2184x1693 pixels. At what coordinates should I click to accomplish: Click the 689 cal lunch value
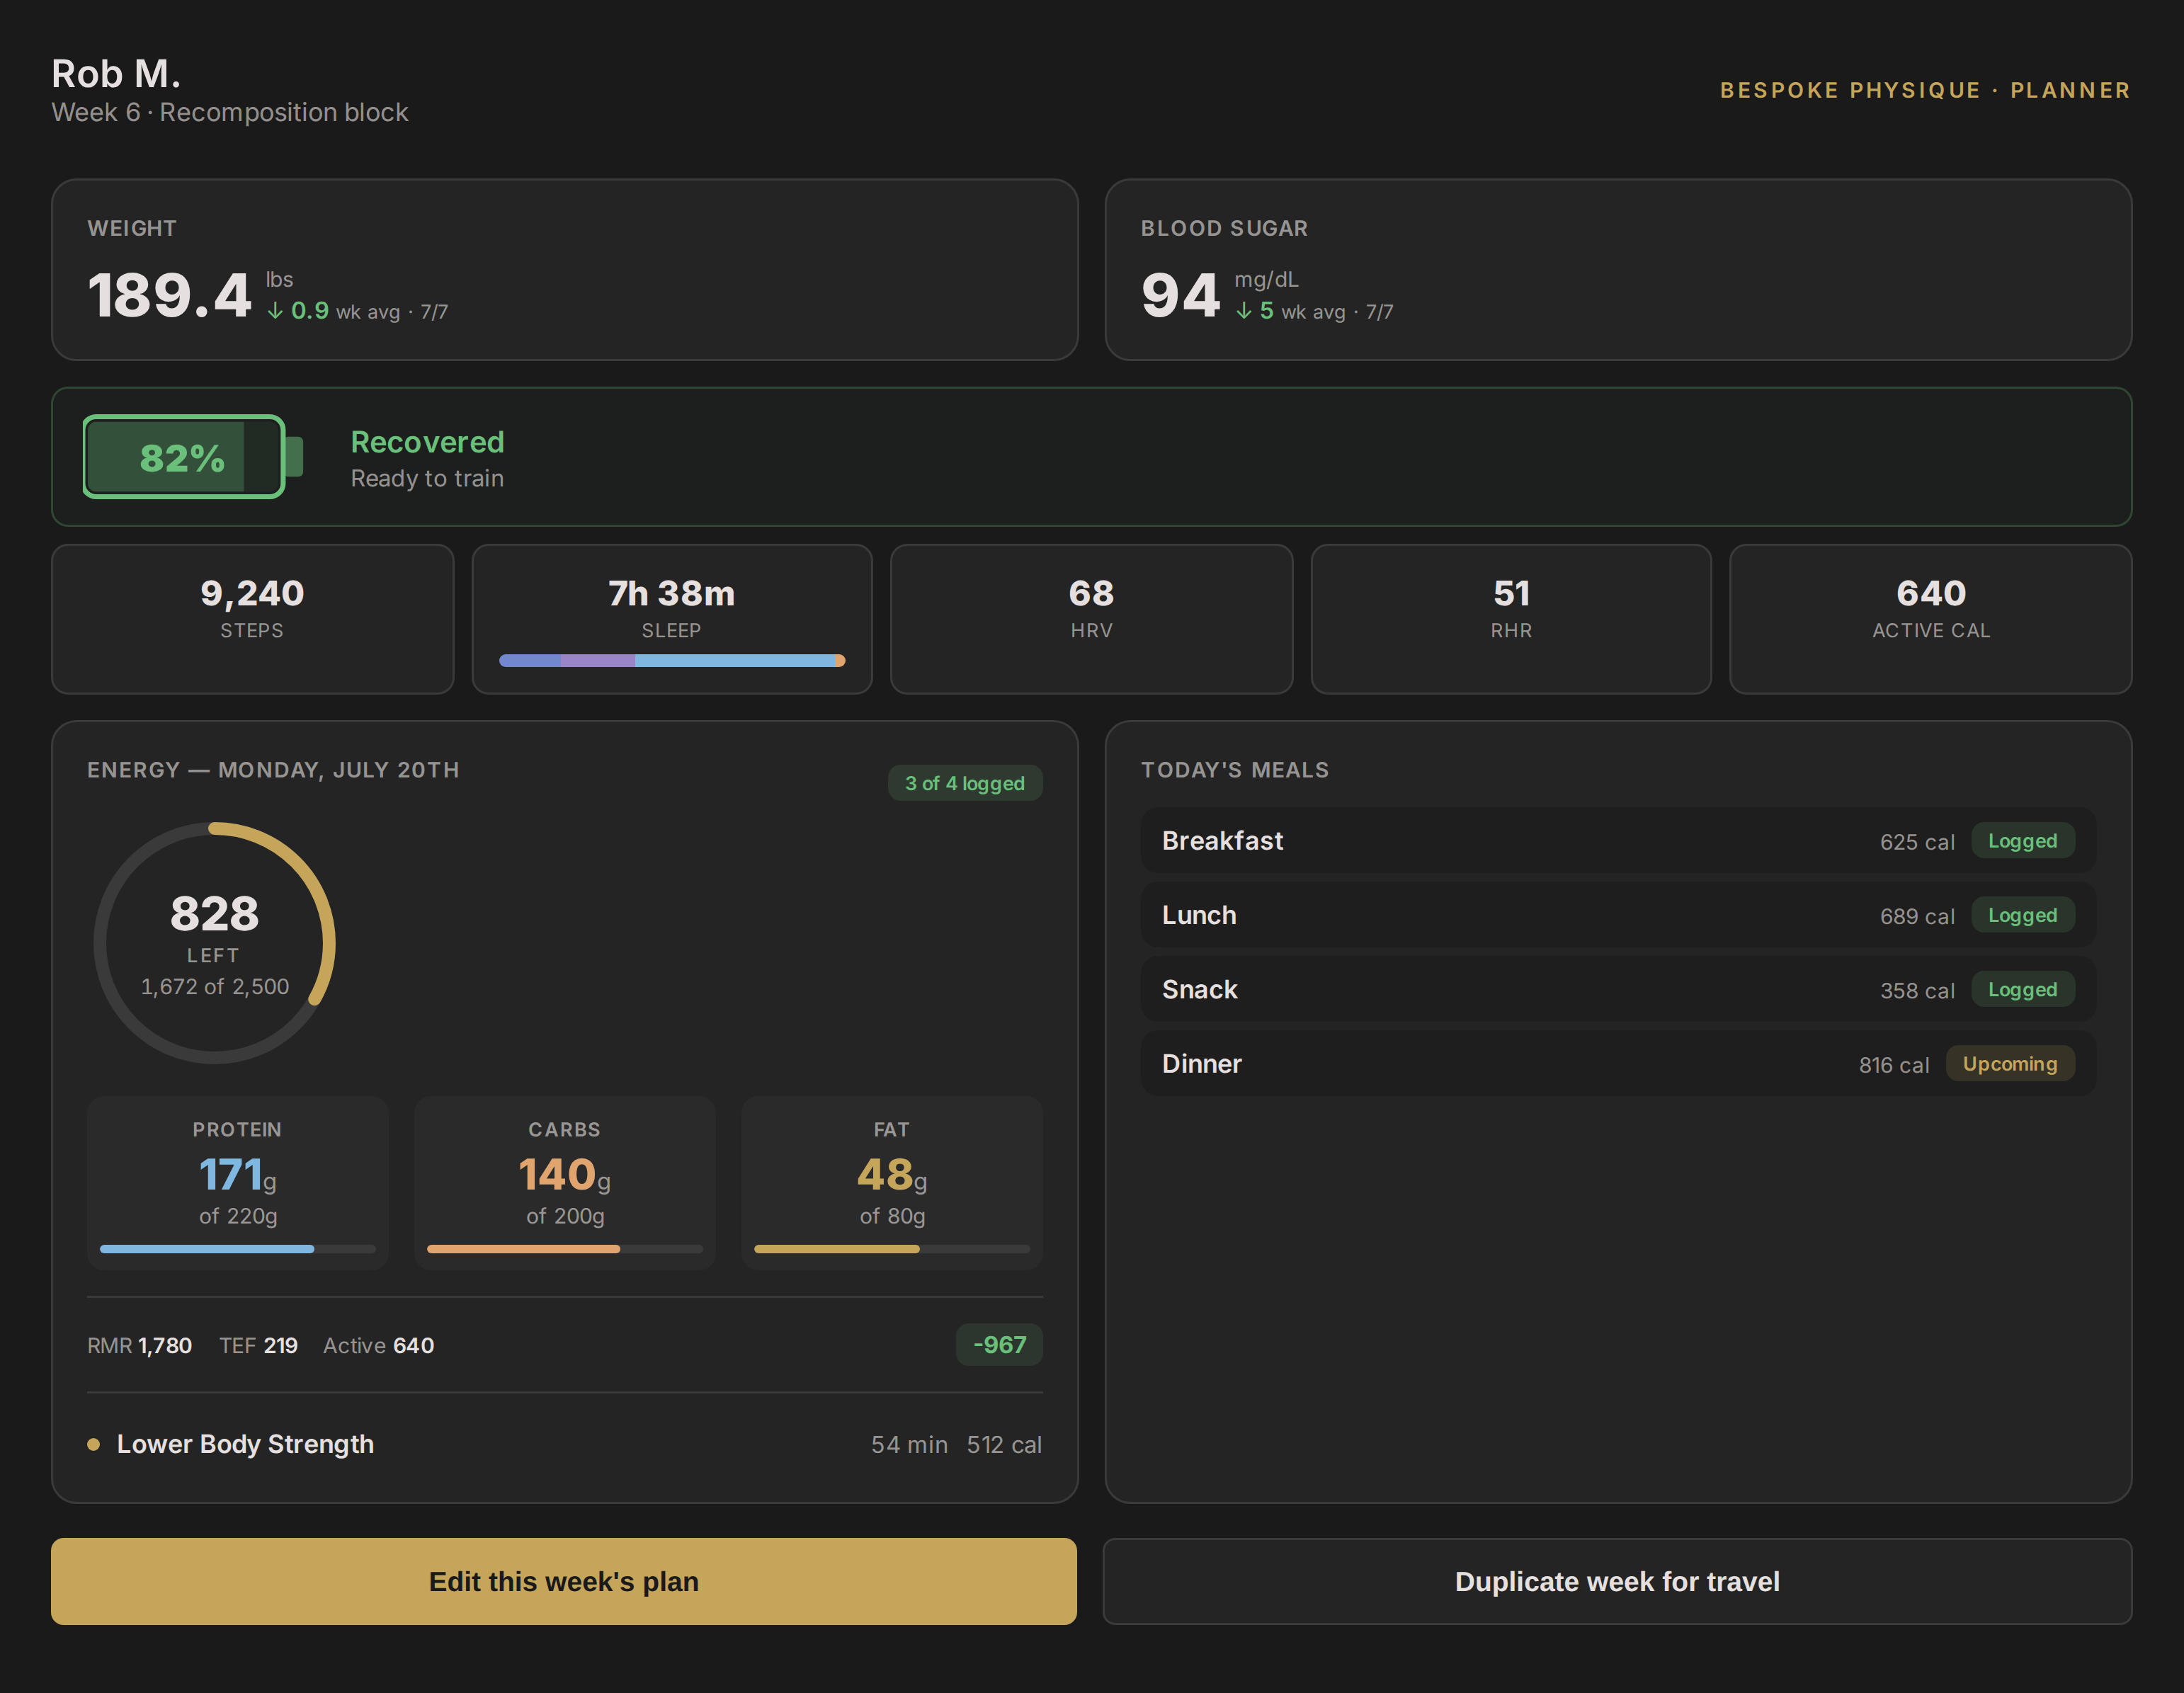[x=1917, y=916]
